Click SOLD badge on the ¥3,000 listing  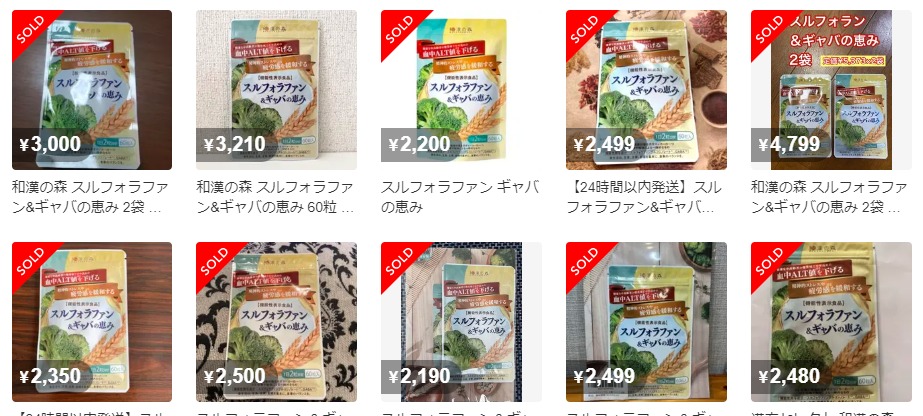point(31,29)
